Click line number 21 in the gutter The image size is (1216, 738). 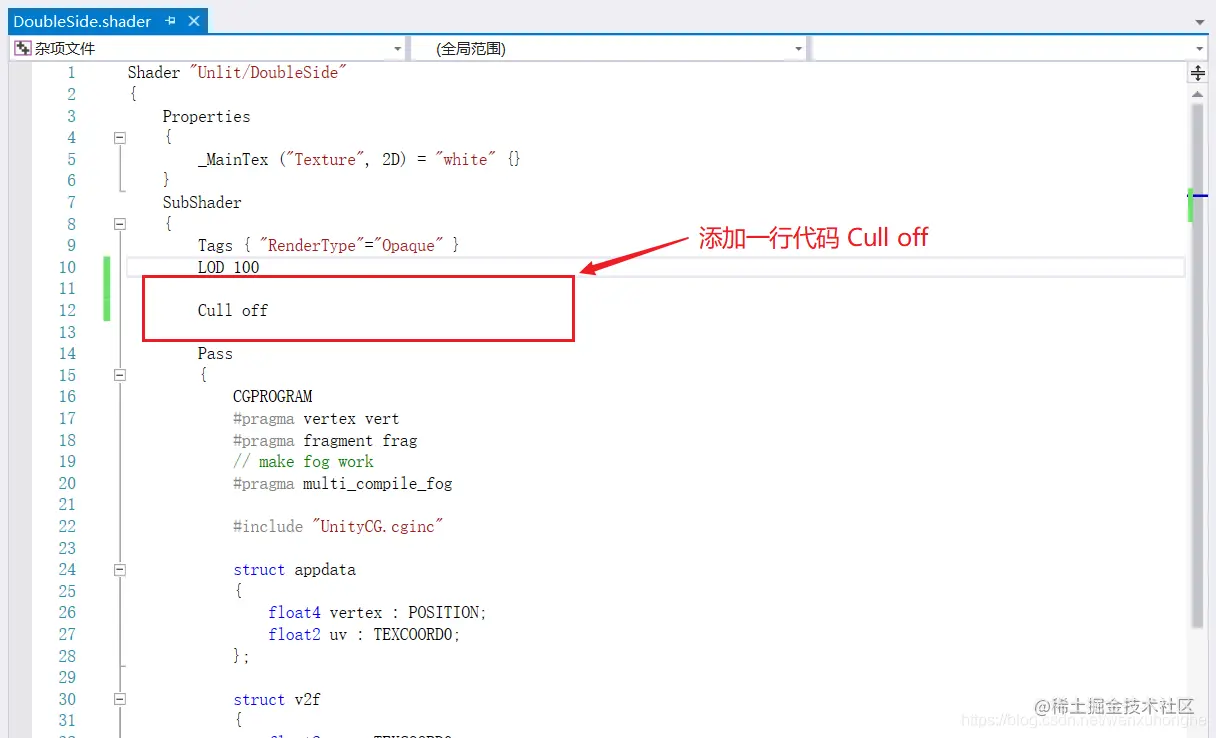coord(67,504)
